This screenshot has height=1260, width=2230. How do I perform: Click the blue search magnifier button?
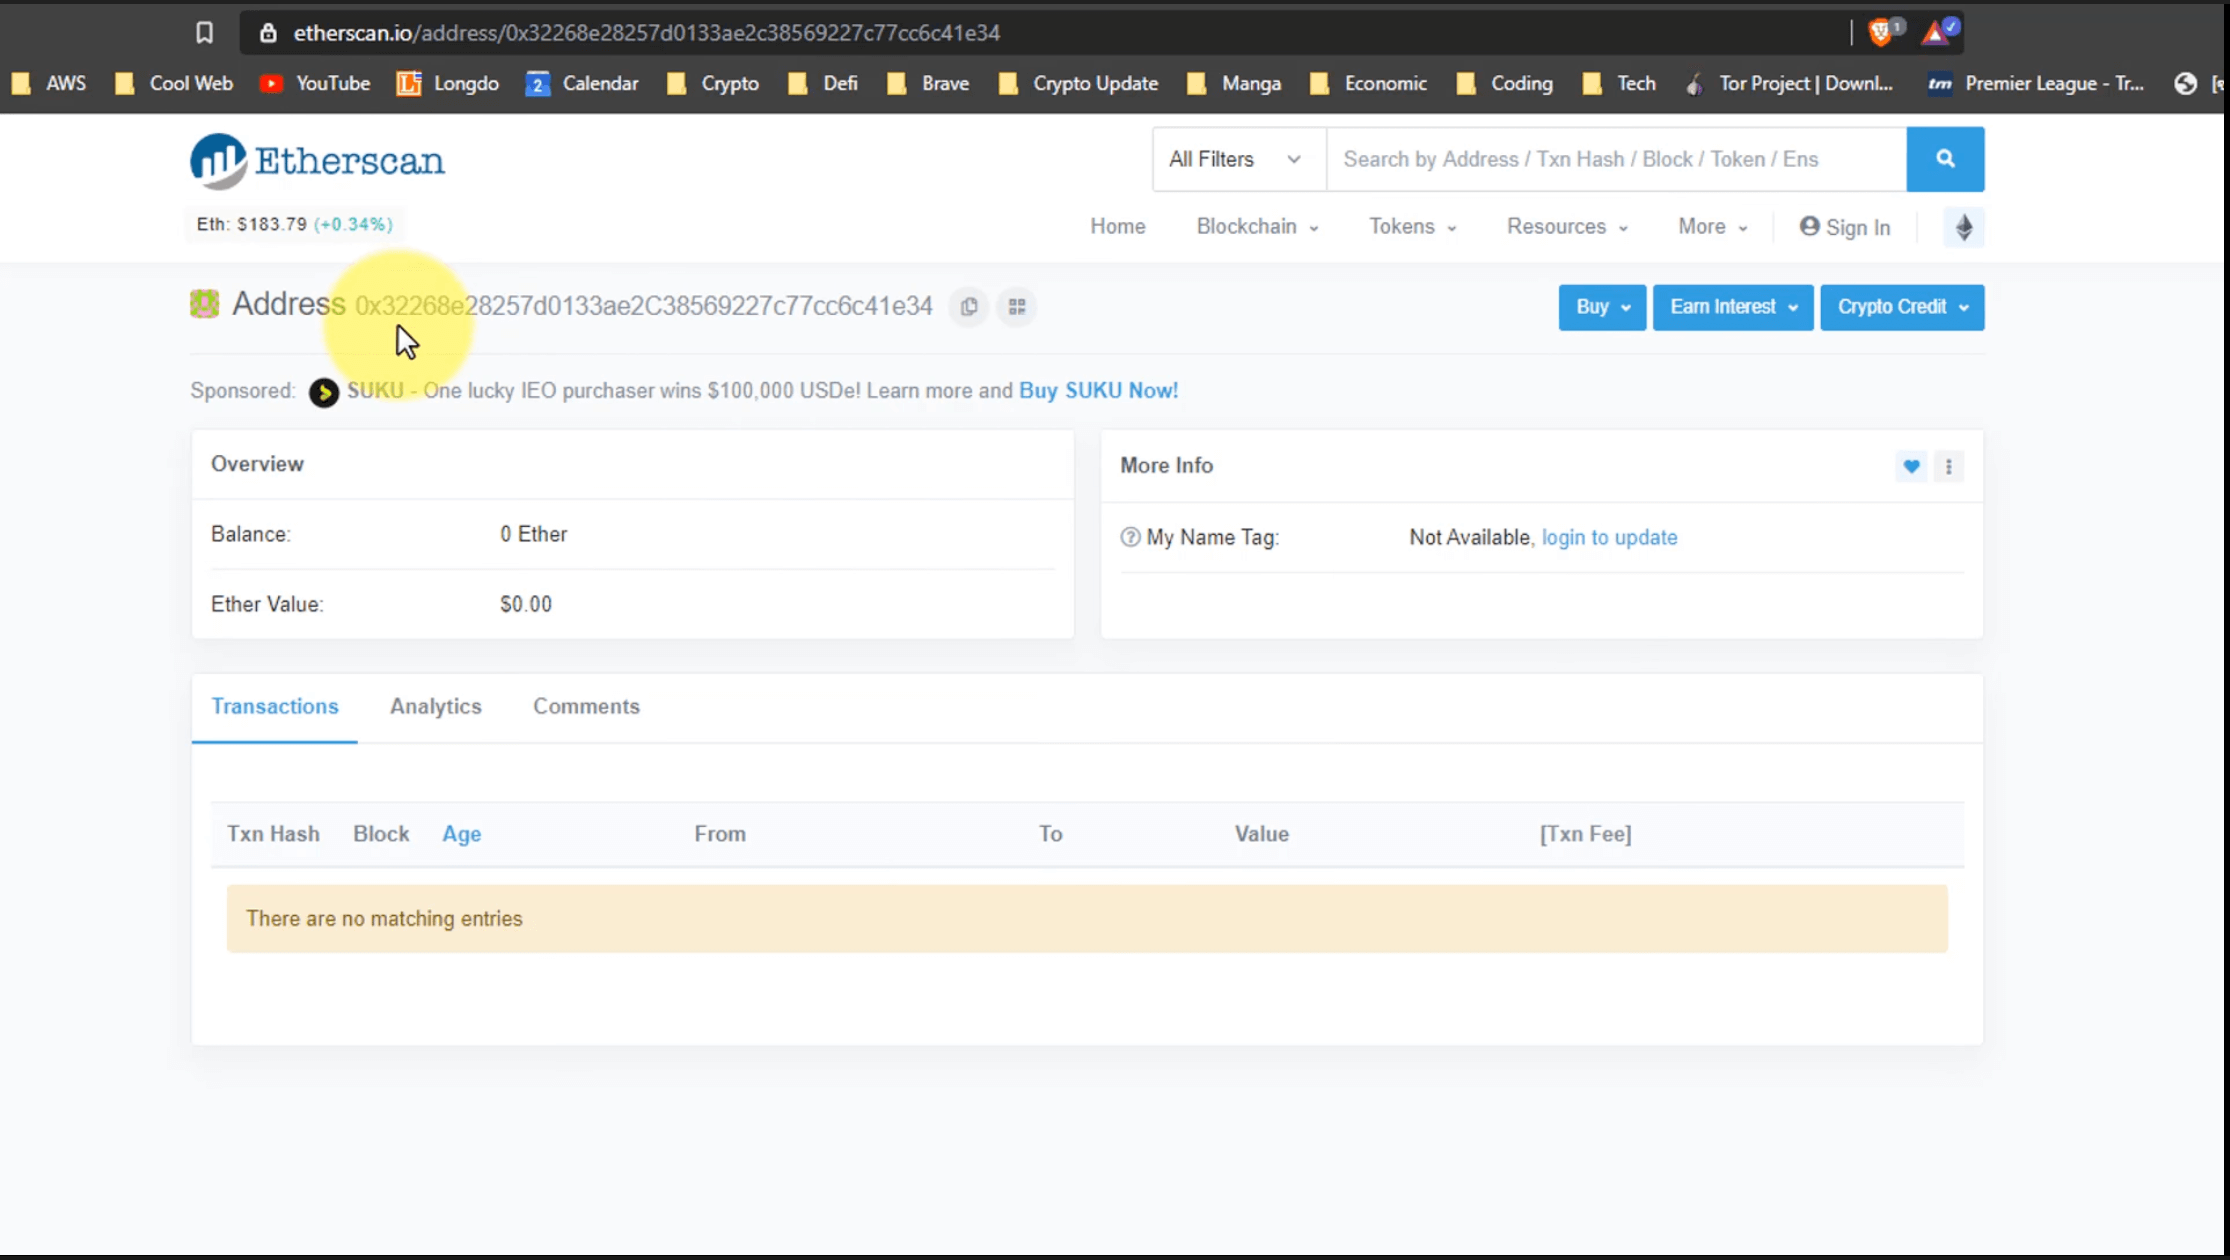pos(1945,159)
